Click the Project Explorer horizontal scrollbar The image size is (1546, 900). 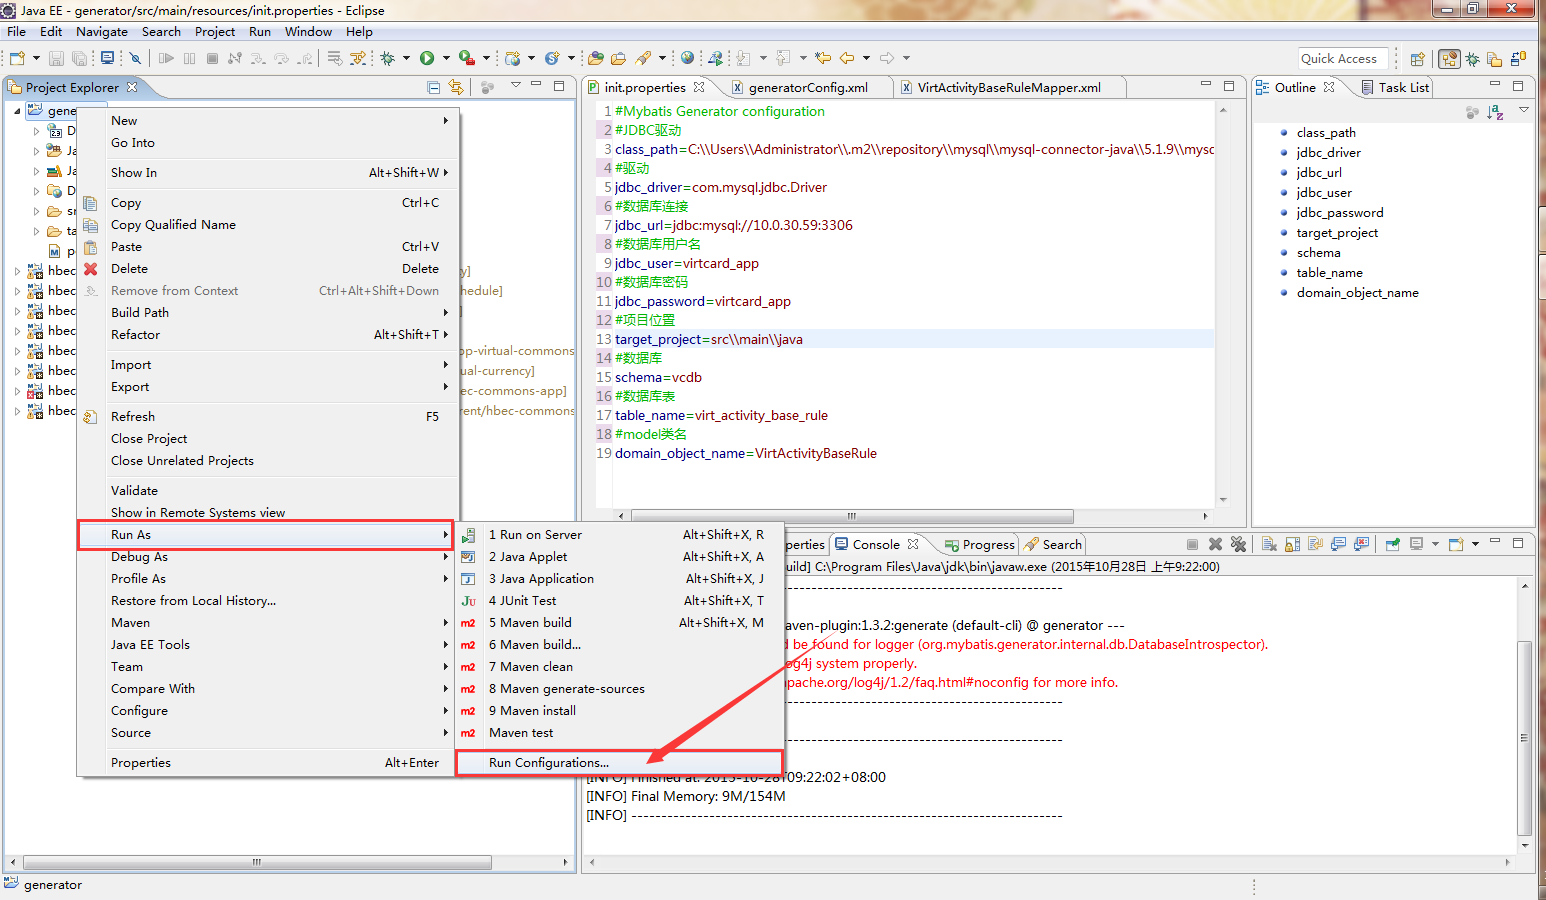point(257,862)
